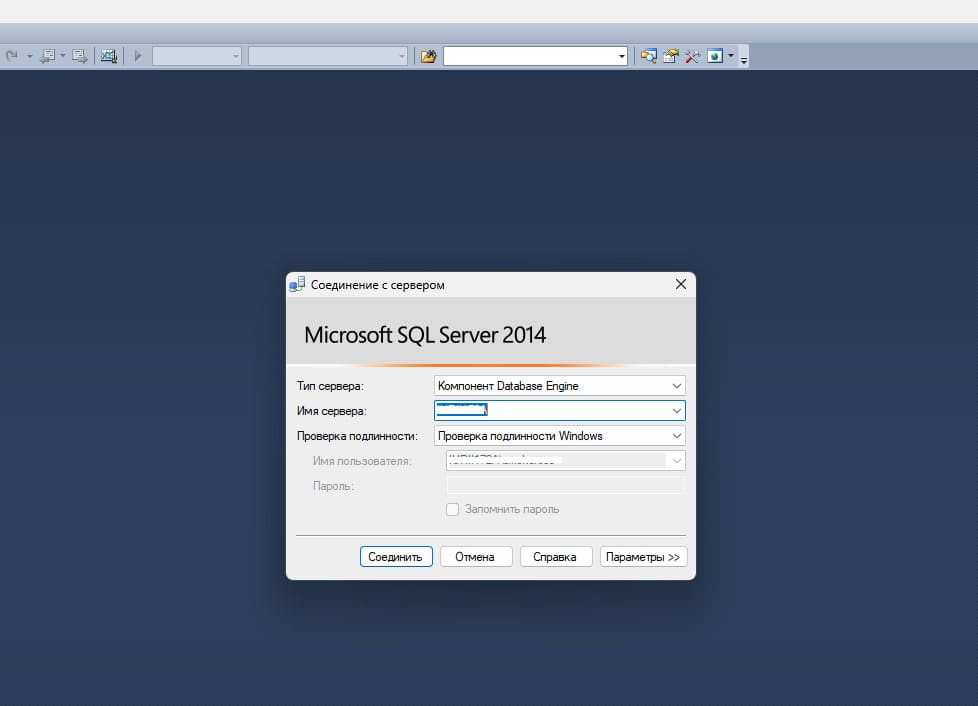The height and width of the screenshot is (706, 978).
Task: Click the web browser globe window icon
Action: pyautogui.click(x=715, y=56)
